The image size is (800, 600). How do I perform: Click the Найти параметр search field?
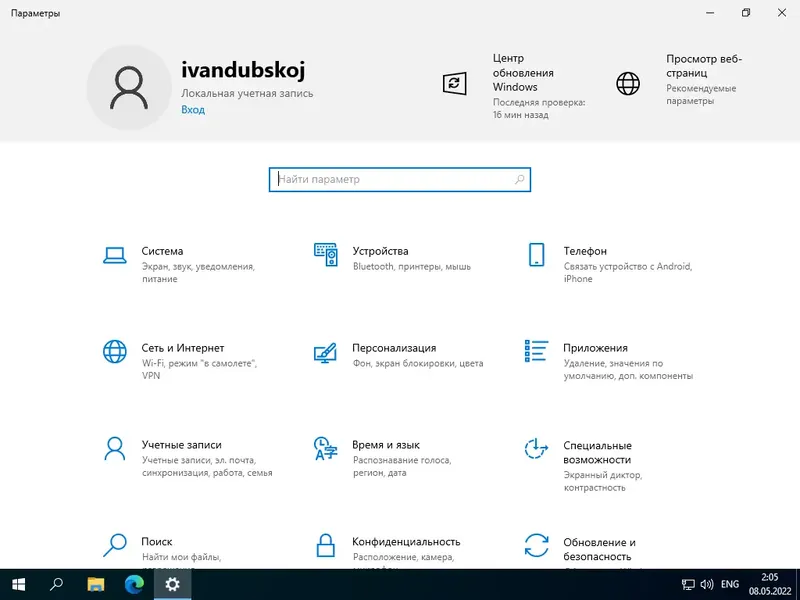(x=400, y=179)
